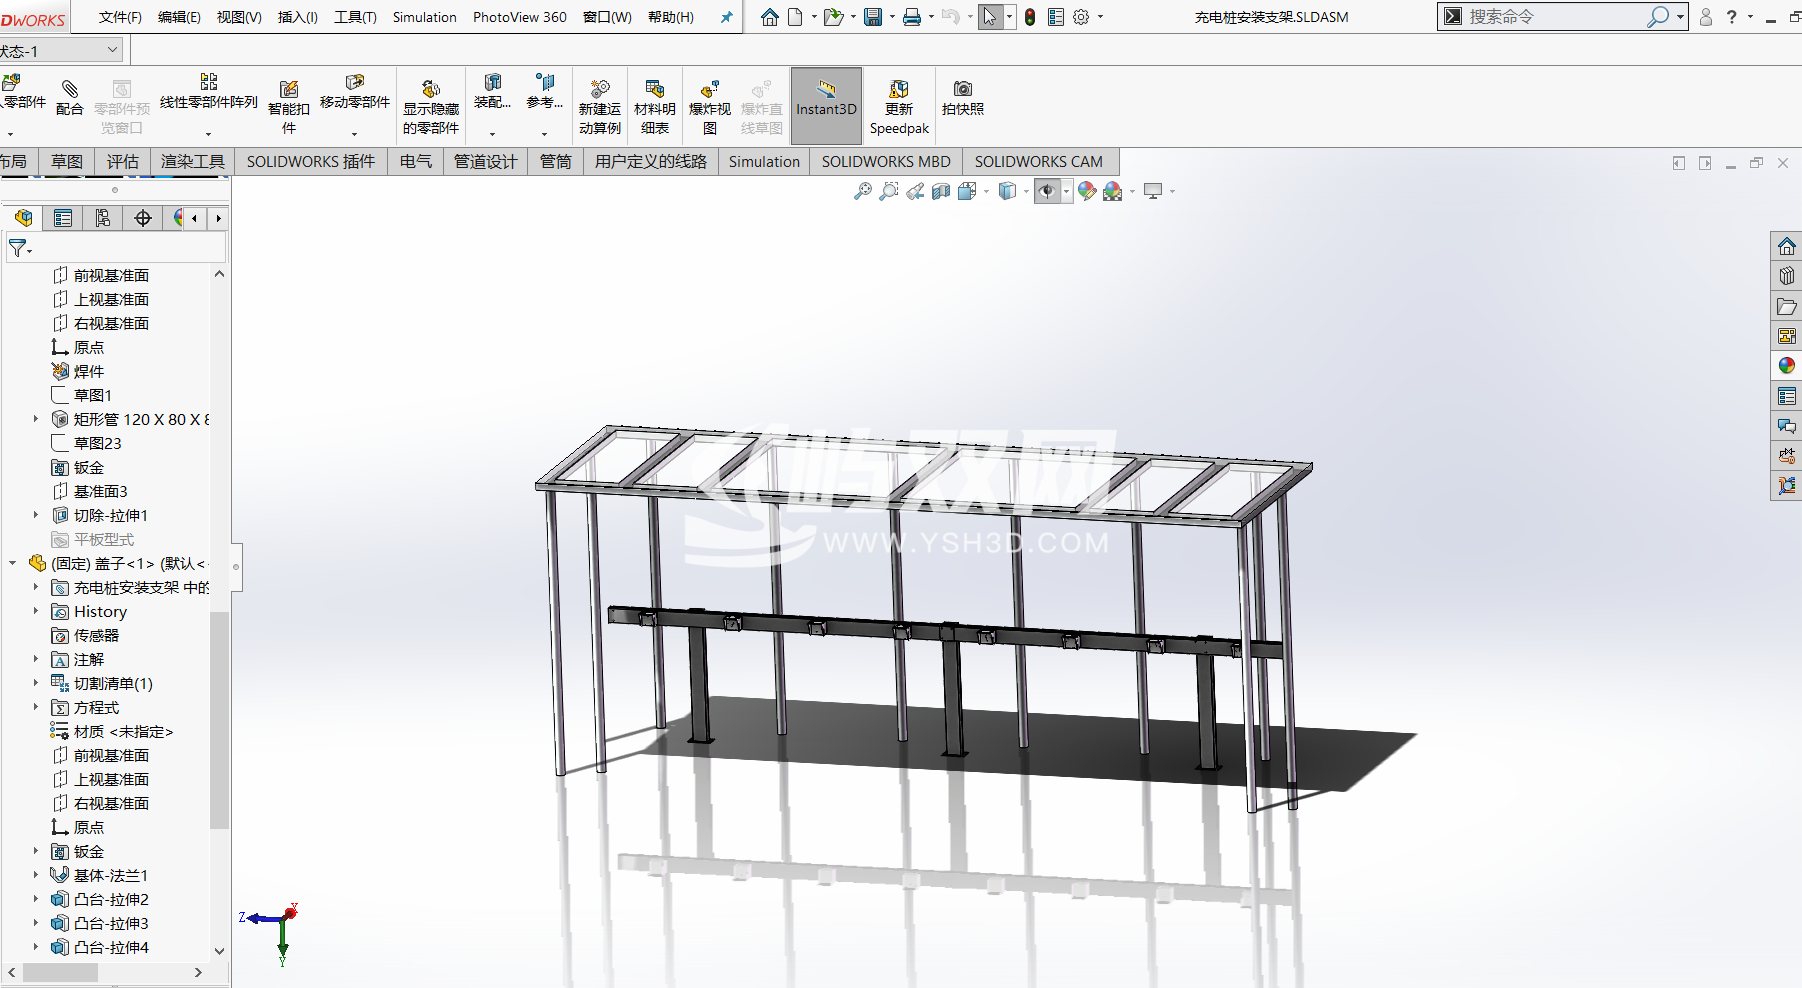Viewport: 1802px width, 988px height.
Task: Click Update Speedpak (更新 Speedpak) tool
Action: click(899, 107)
